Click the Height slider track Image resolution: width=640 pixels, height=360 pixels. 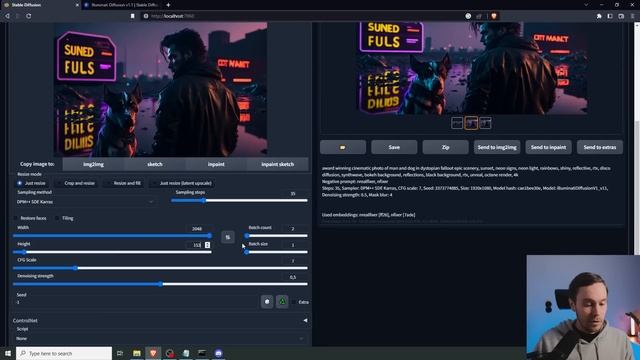(x=112, y=252)
